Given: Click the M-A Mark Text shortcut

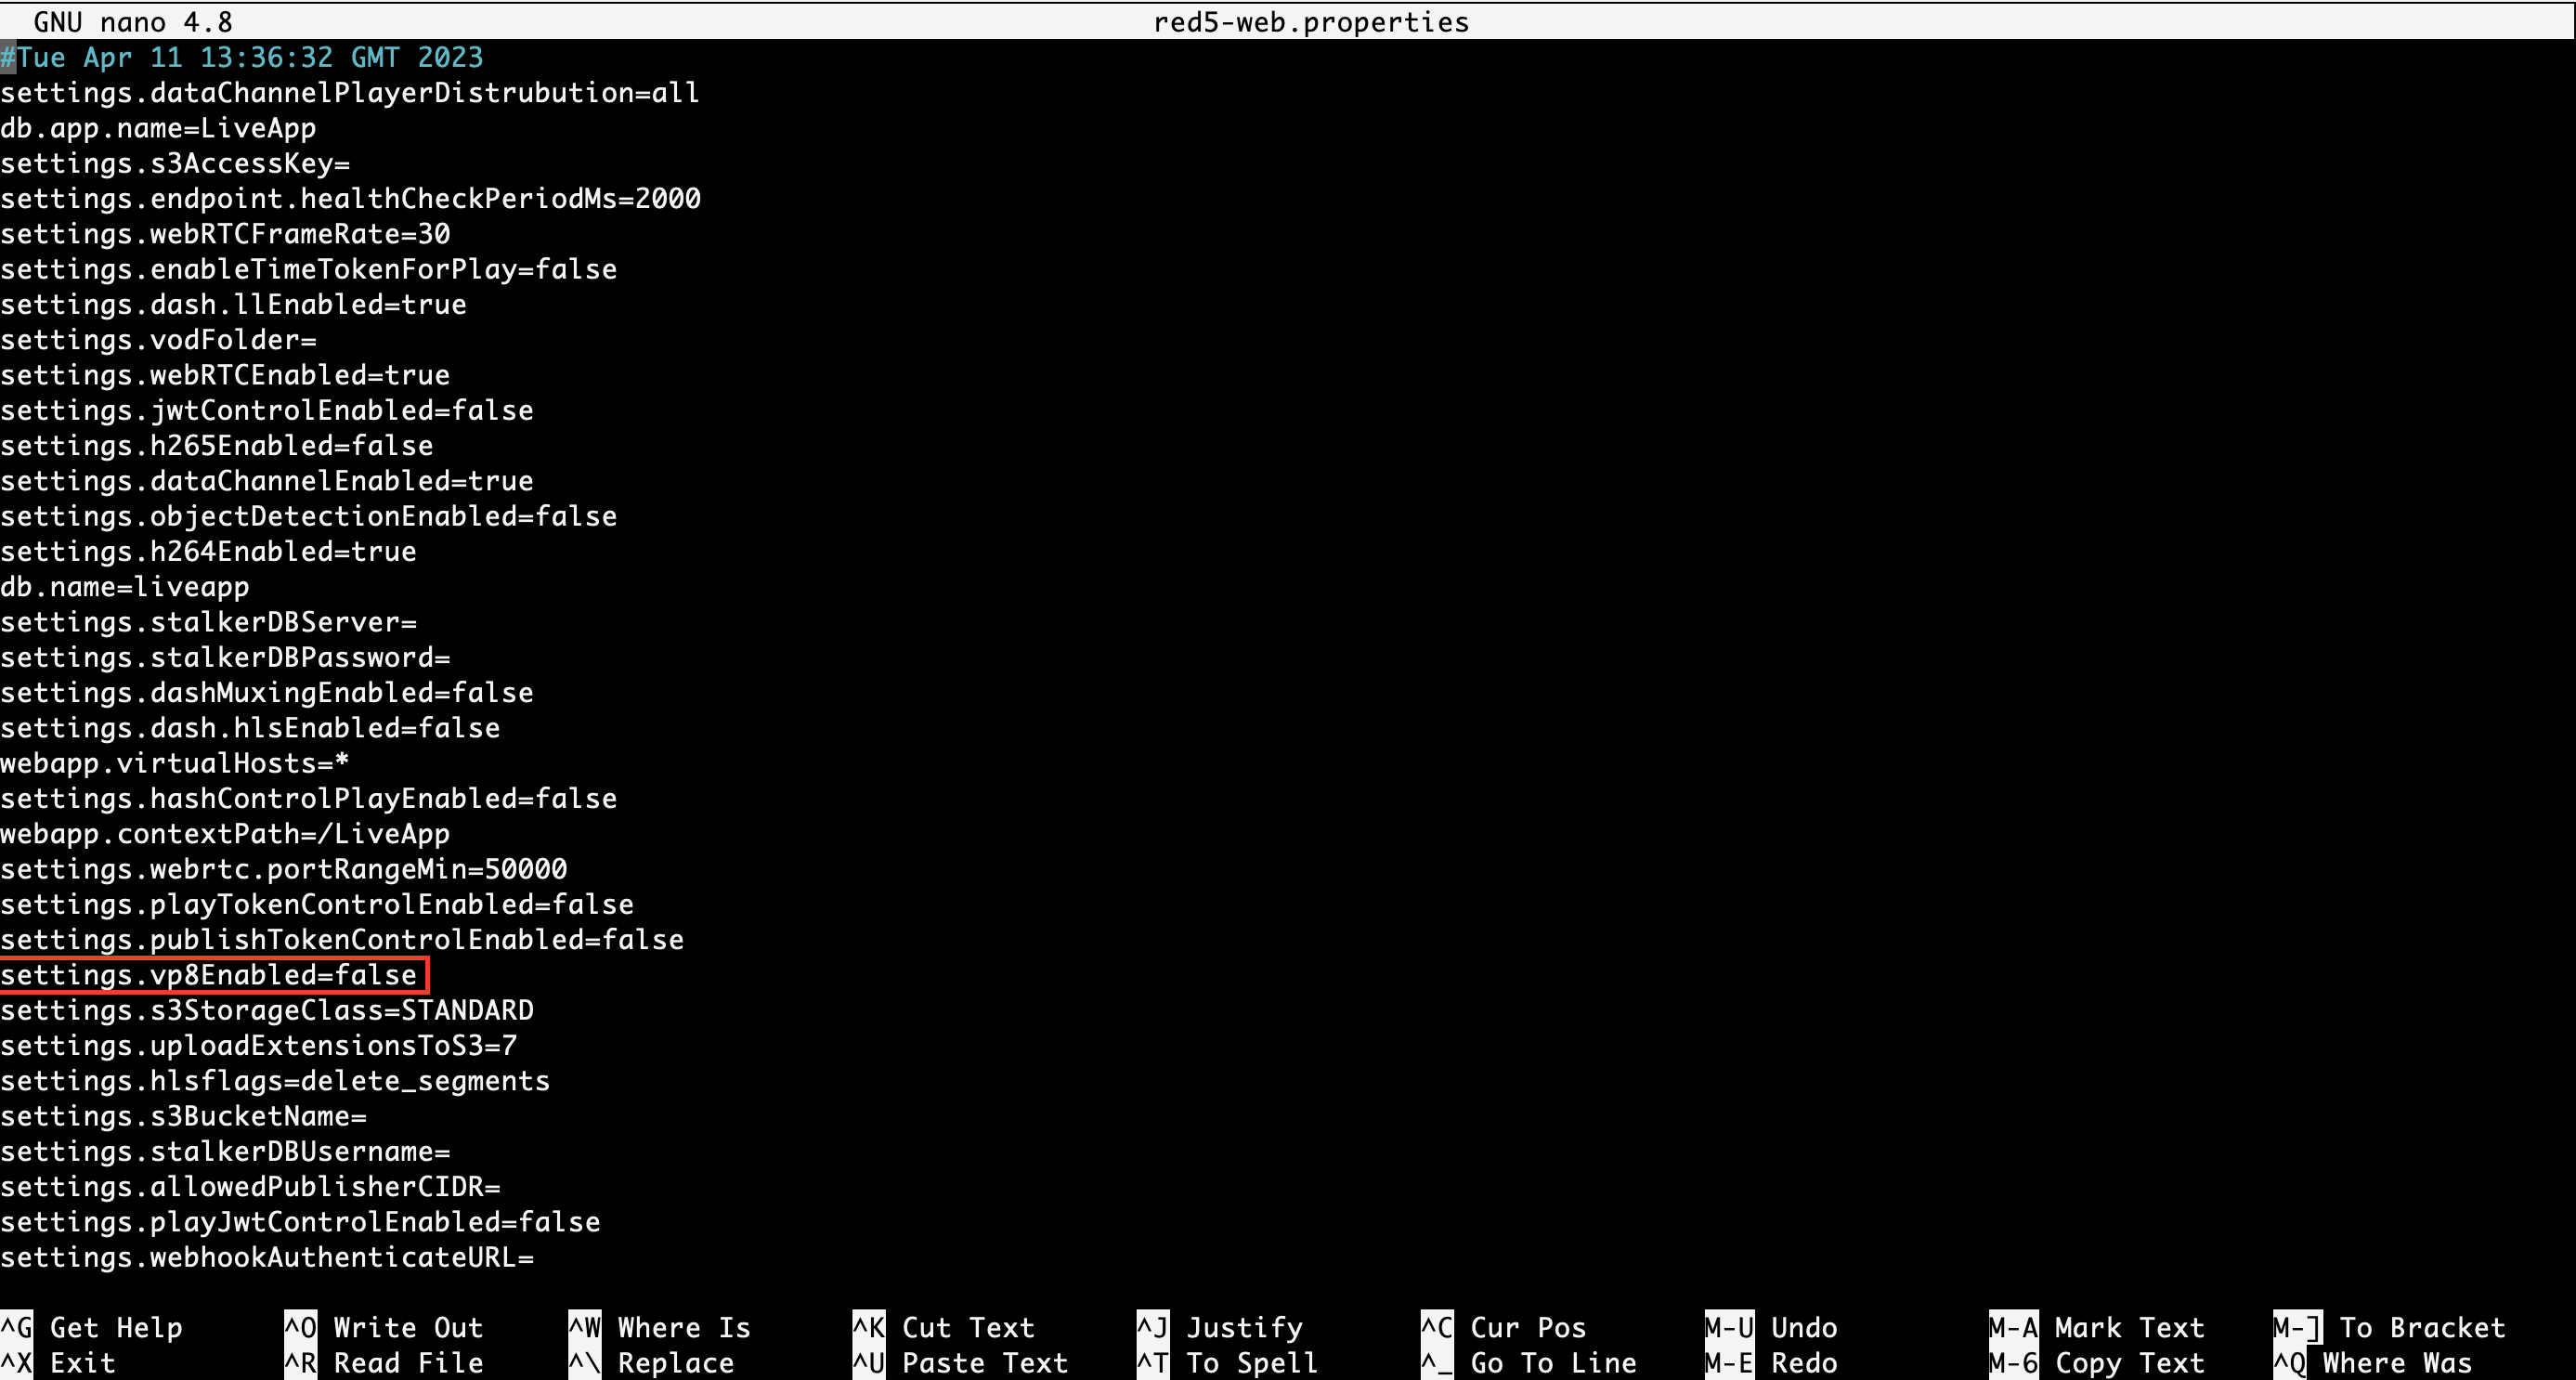Looking at the screenshot, I should point(2097,1328).
